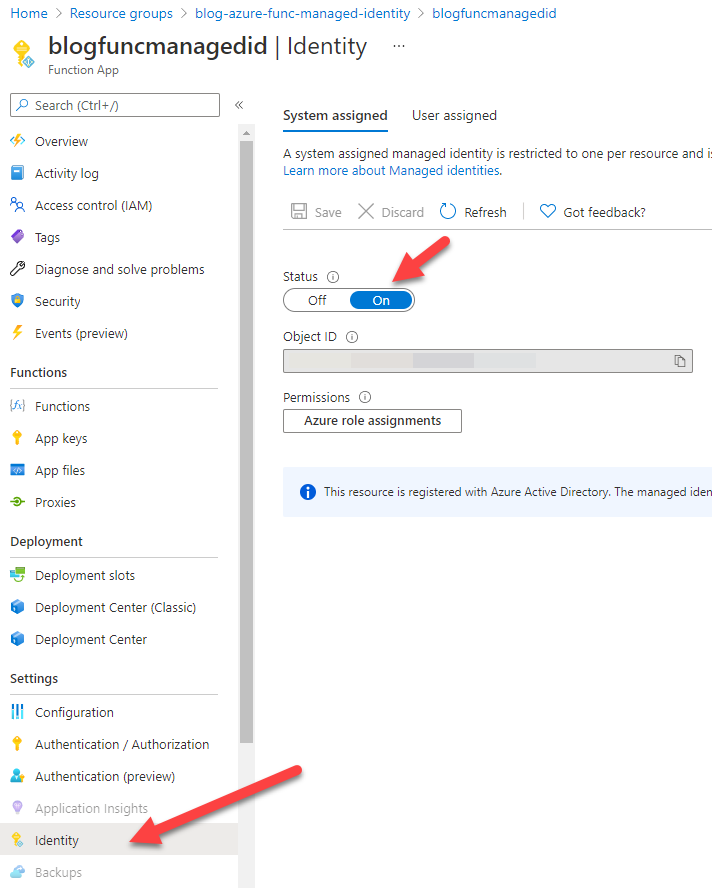This screenshot has width=712, height=888.
Task: Click the Authentication / Authorization key icon
Action: [x=18, y=744]
